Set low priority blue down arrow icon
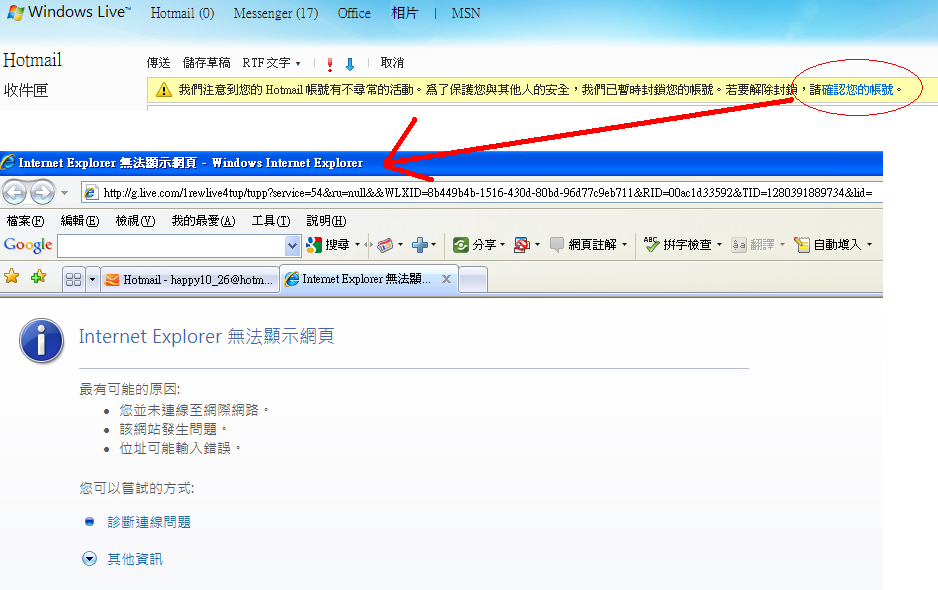Viewport: 938px width, 590px height. (350, 64)
